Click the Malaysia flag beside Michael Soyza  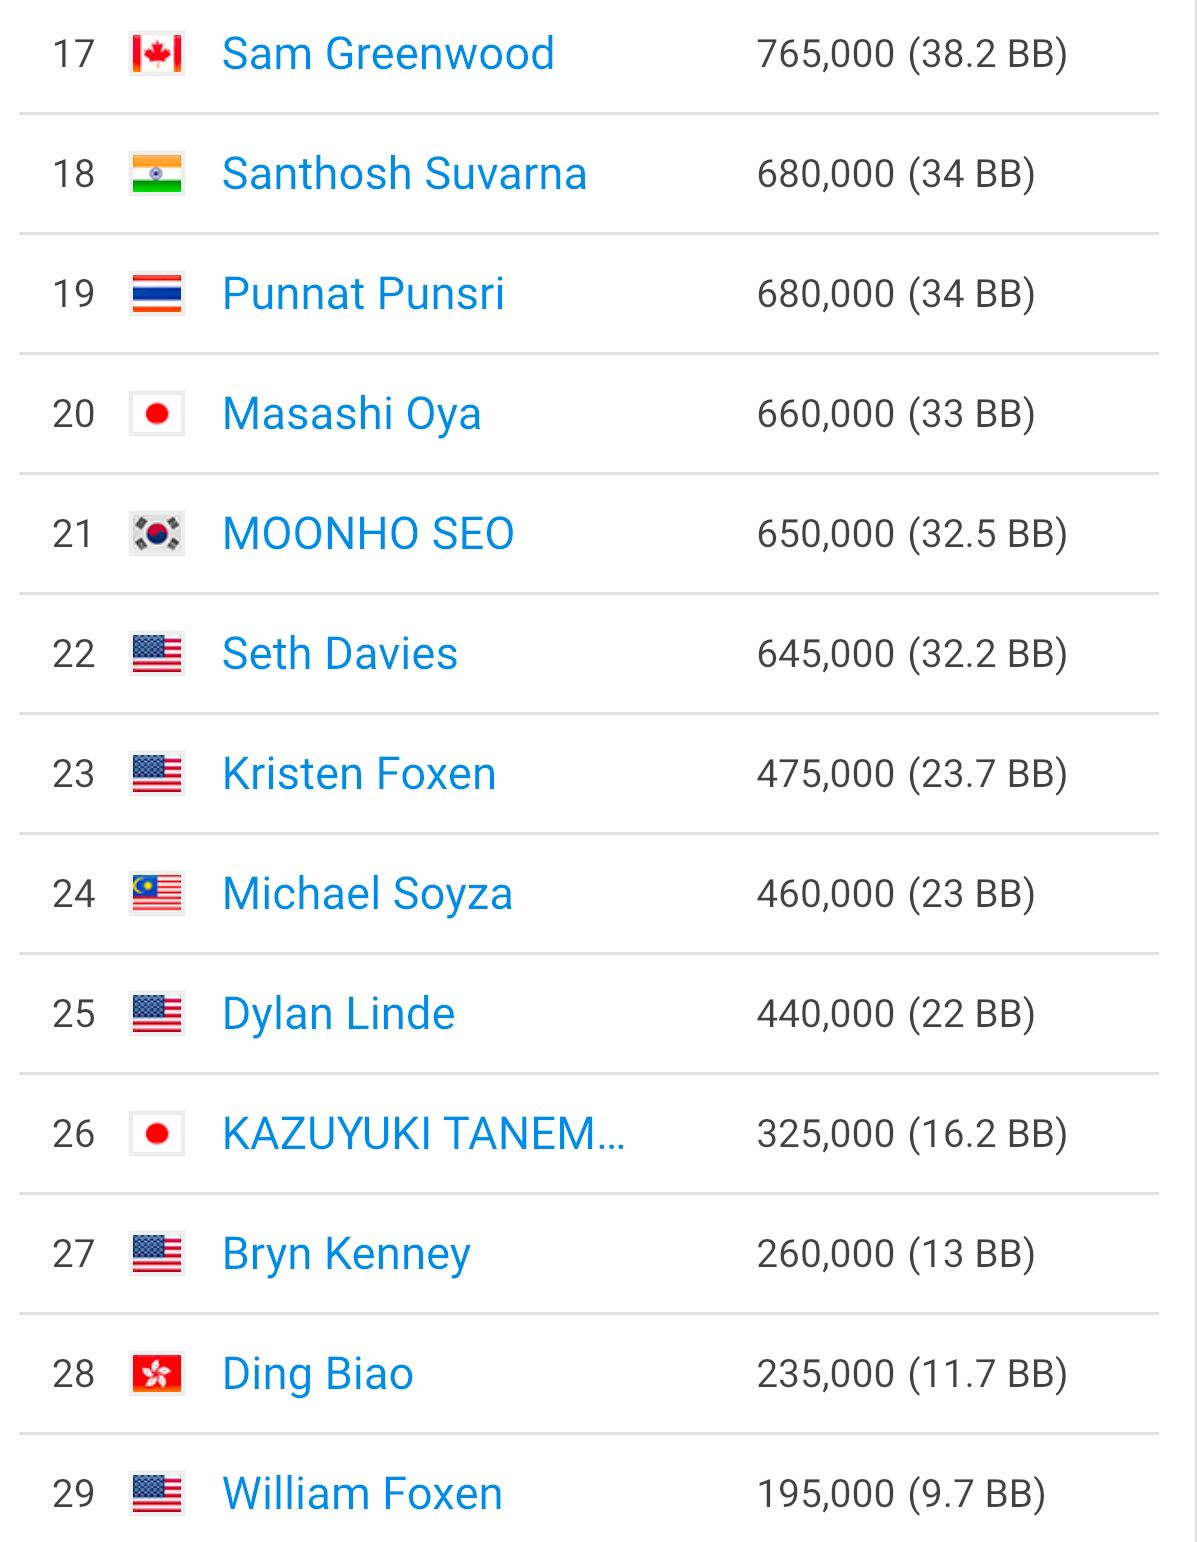(x=157, y=894)
